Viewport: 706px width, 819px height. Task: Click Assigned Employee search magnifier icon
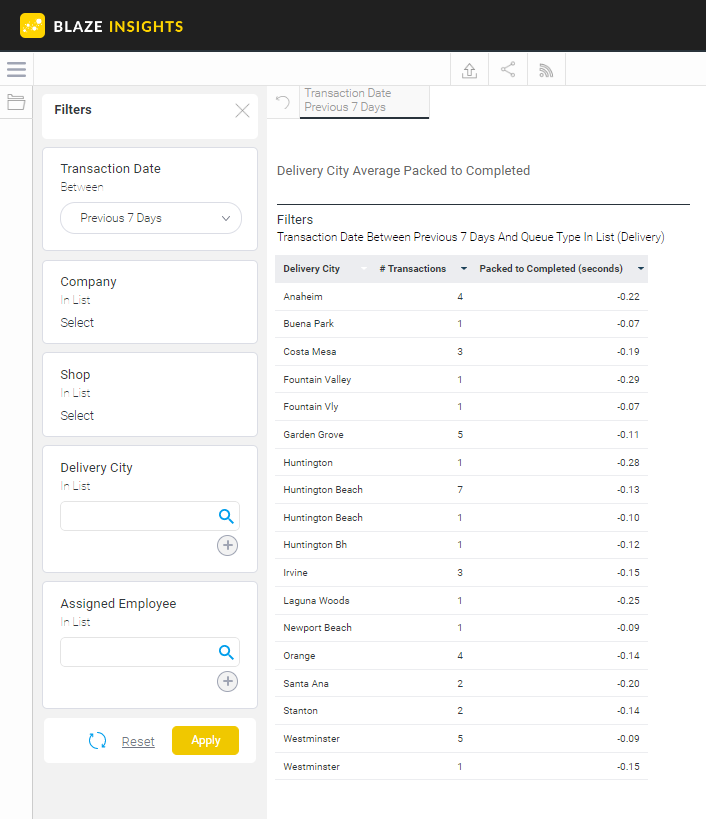coord(226,652)
